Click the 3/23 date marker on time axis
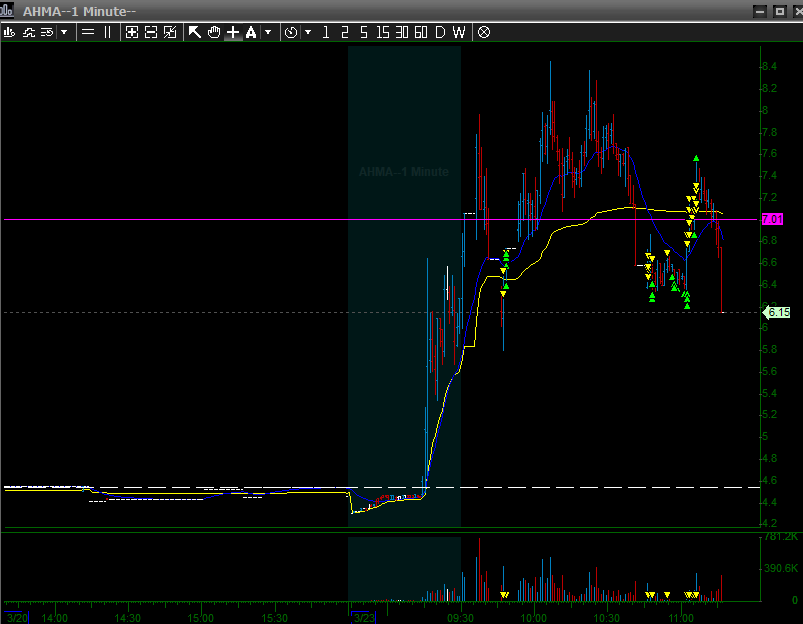 click(364, 617)
